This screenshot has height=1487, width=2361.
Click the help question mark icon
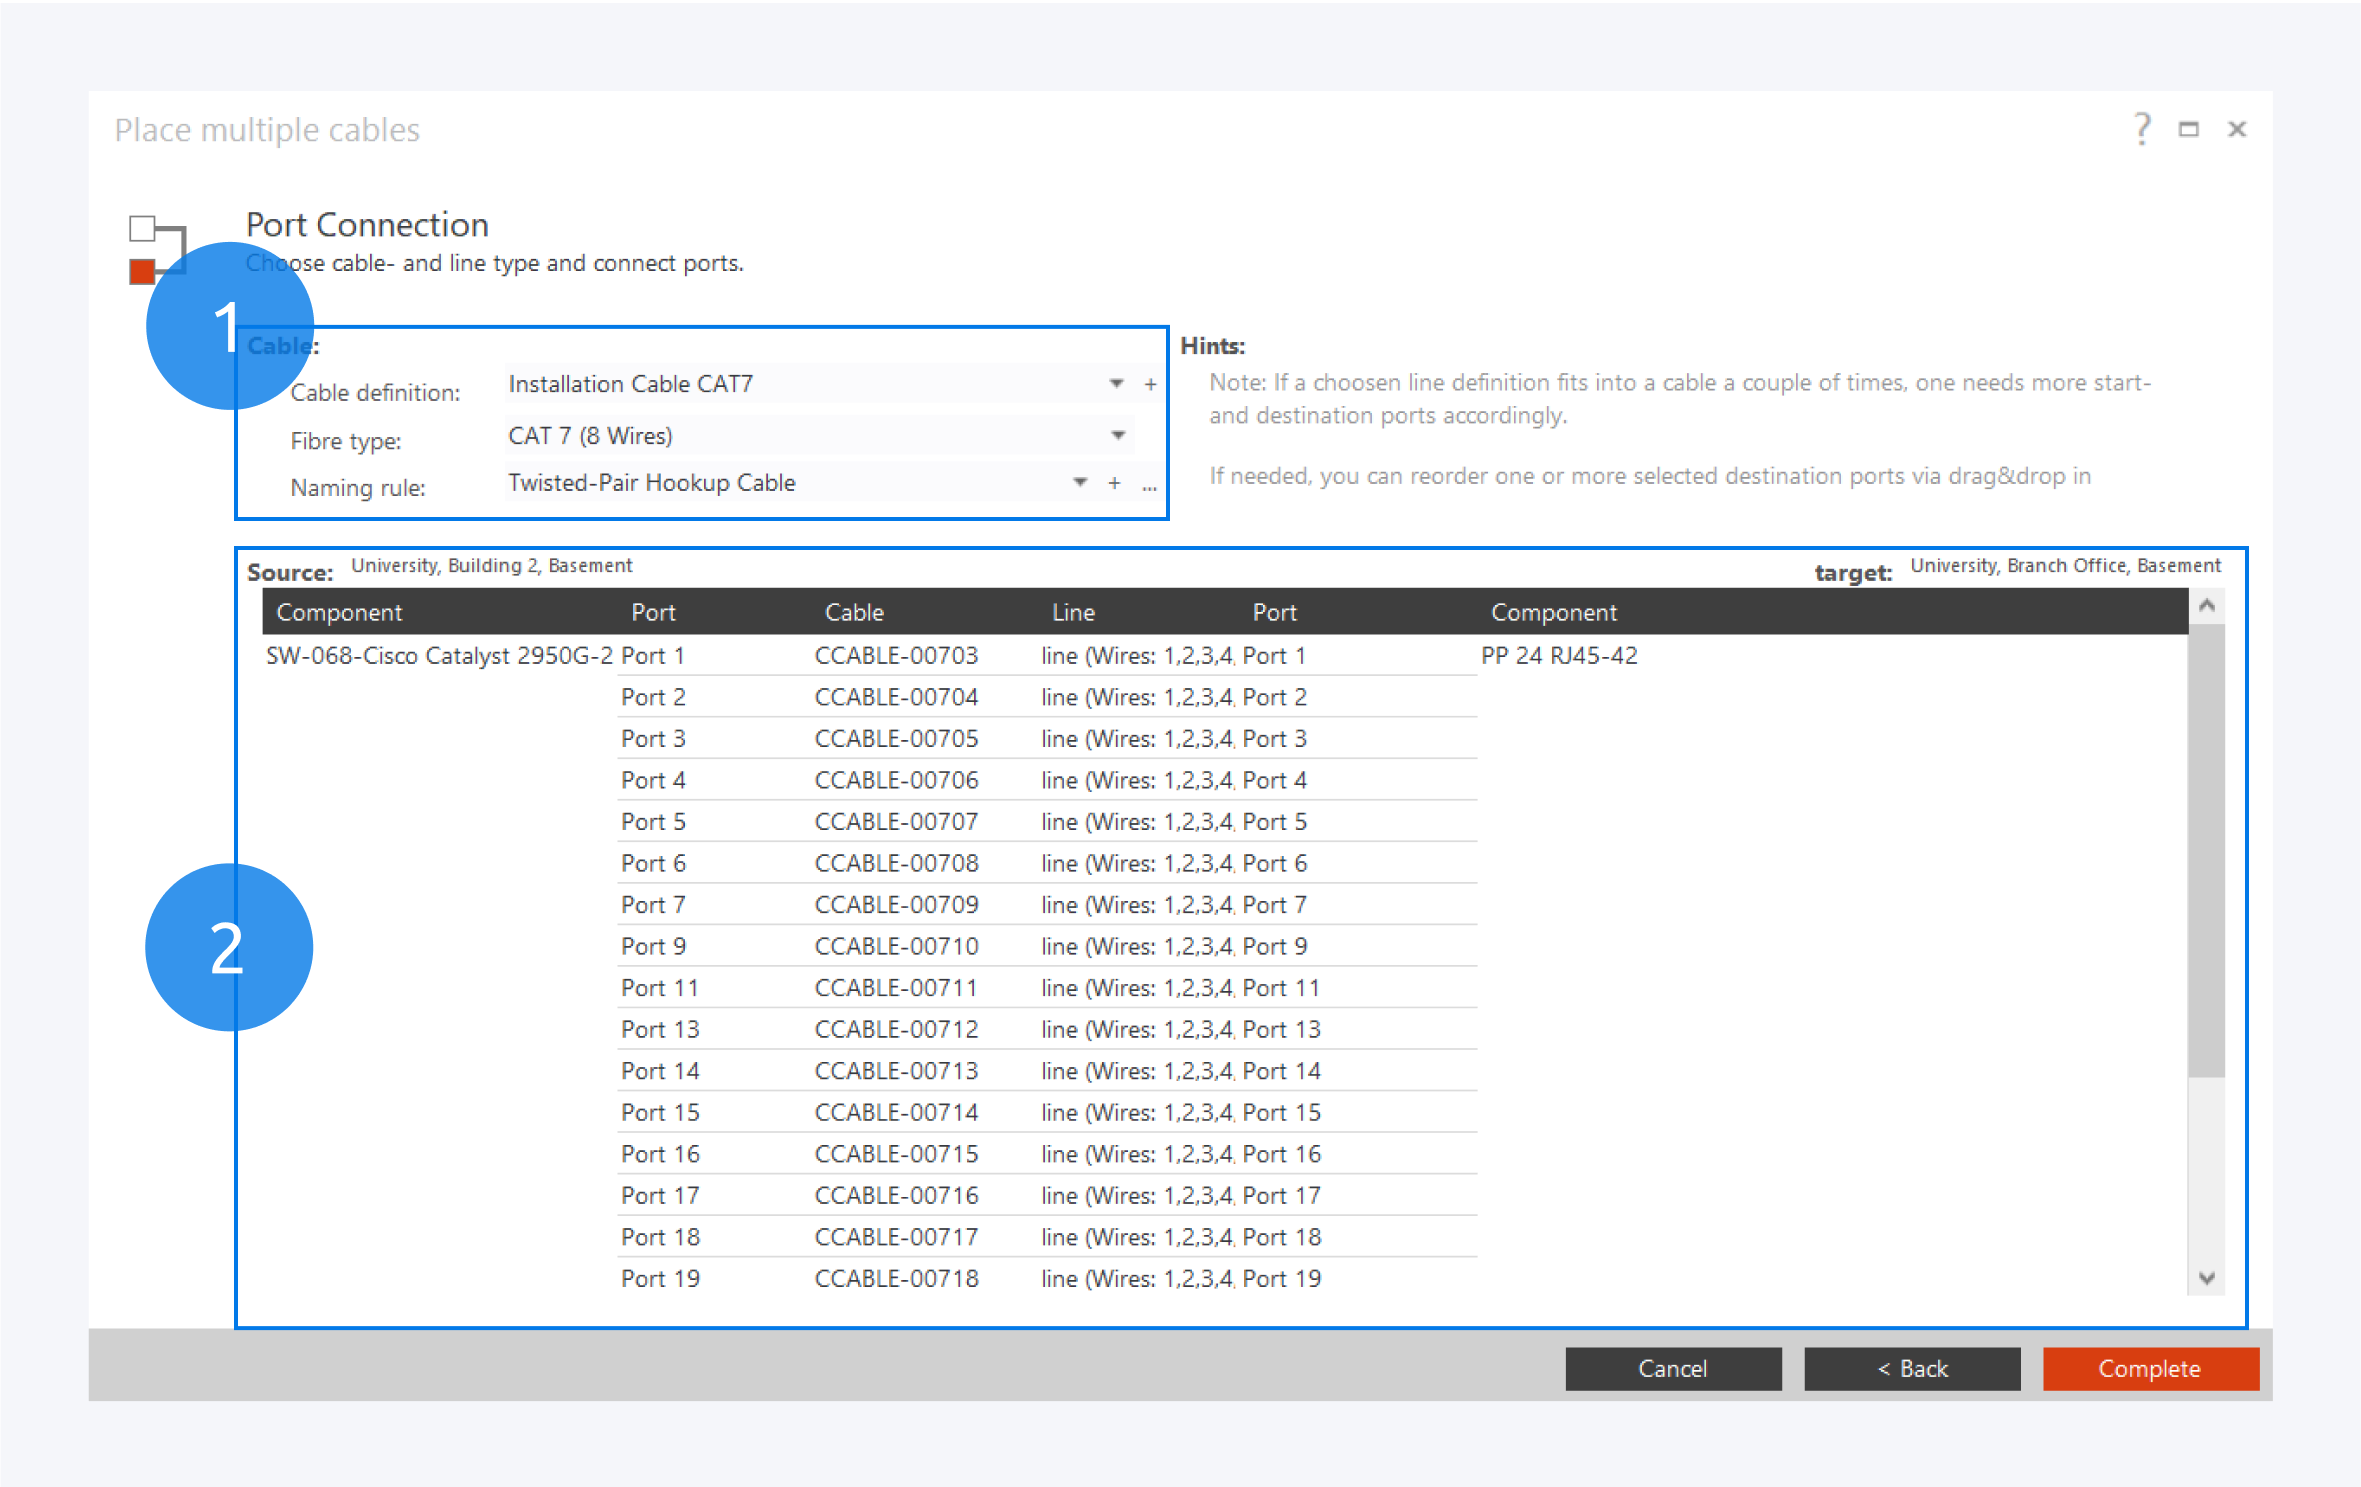(x=2141, y=129)
